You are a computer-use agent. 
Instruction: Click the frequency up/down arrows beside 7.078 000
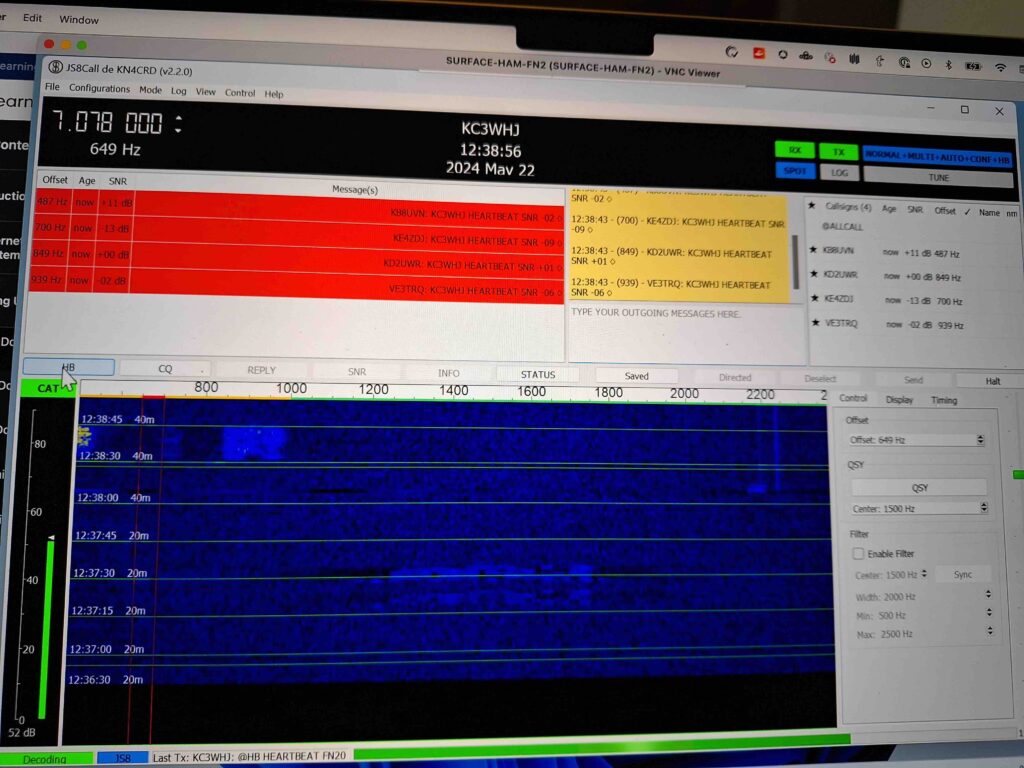178,124
